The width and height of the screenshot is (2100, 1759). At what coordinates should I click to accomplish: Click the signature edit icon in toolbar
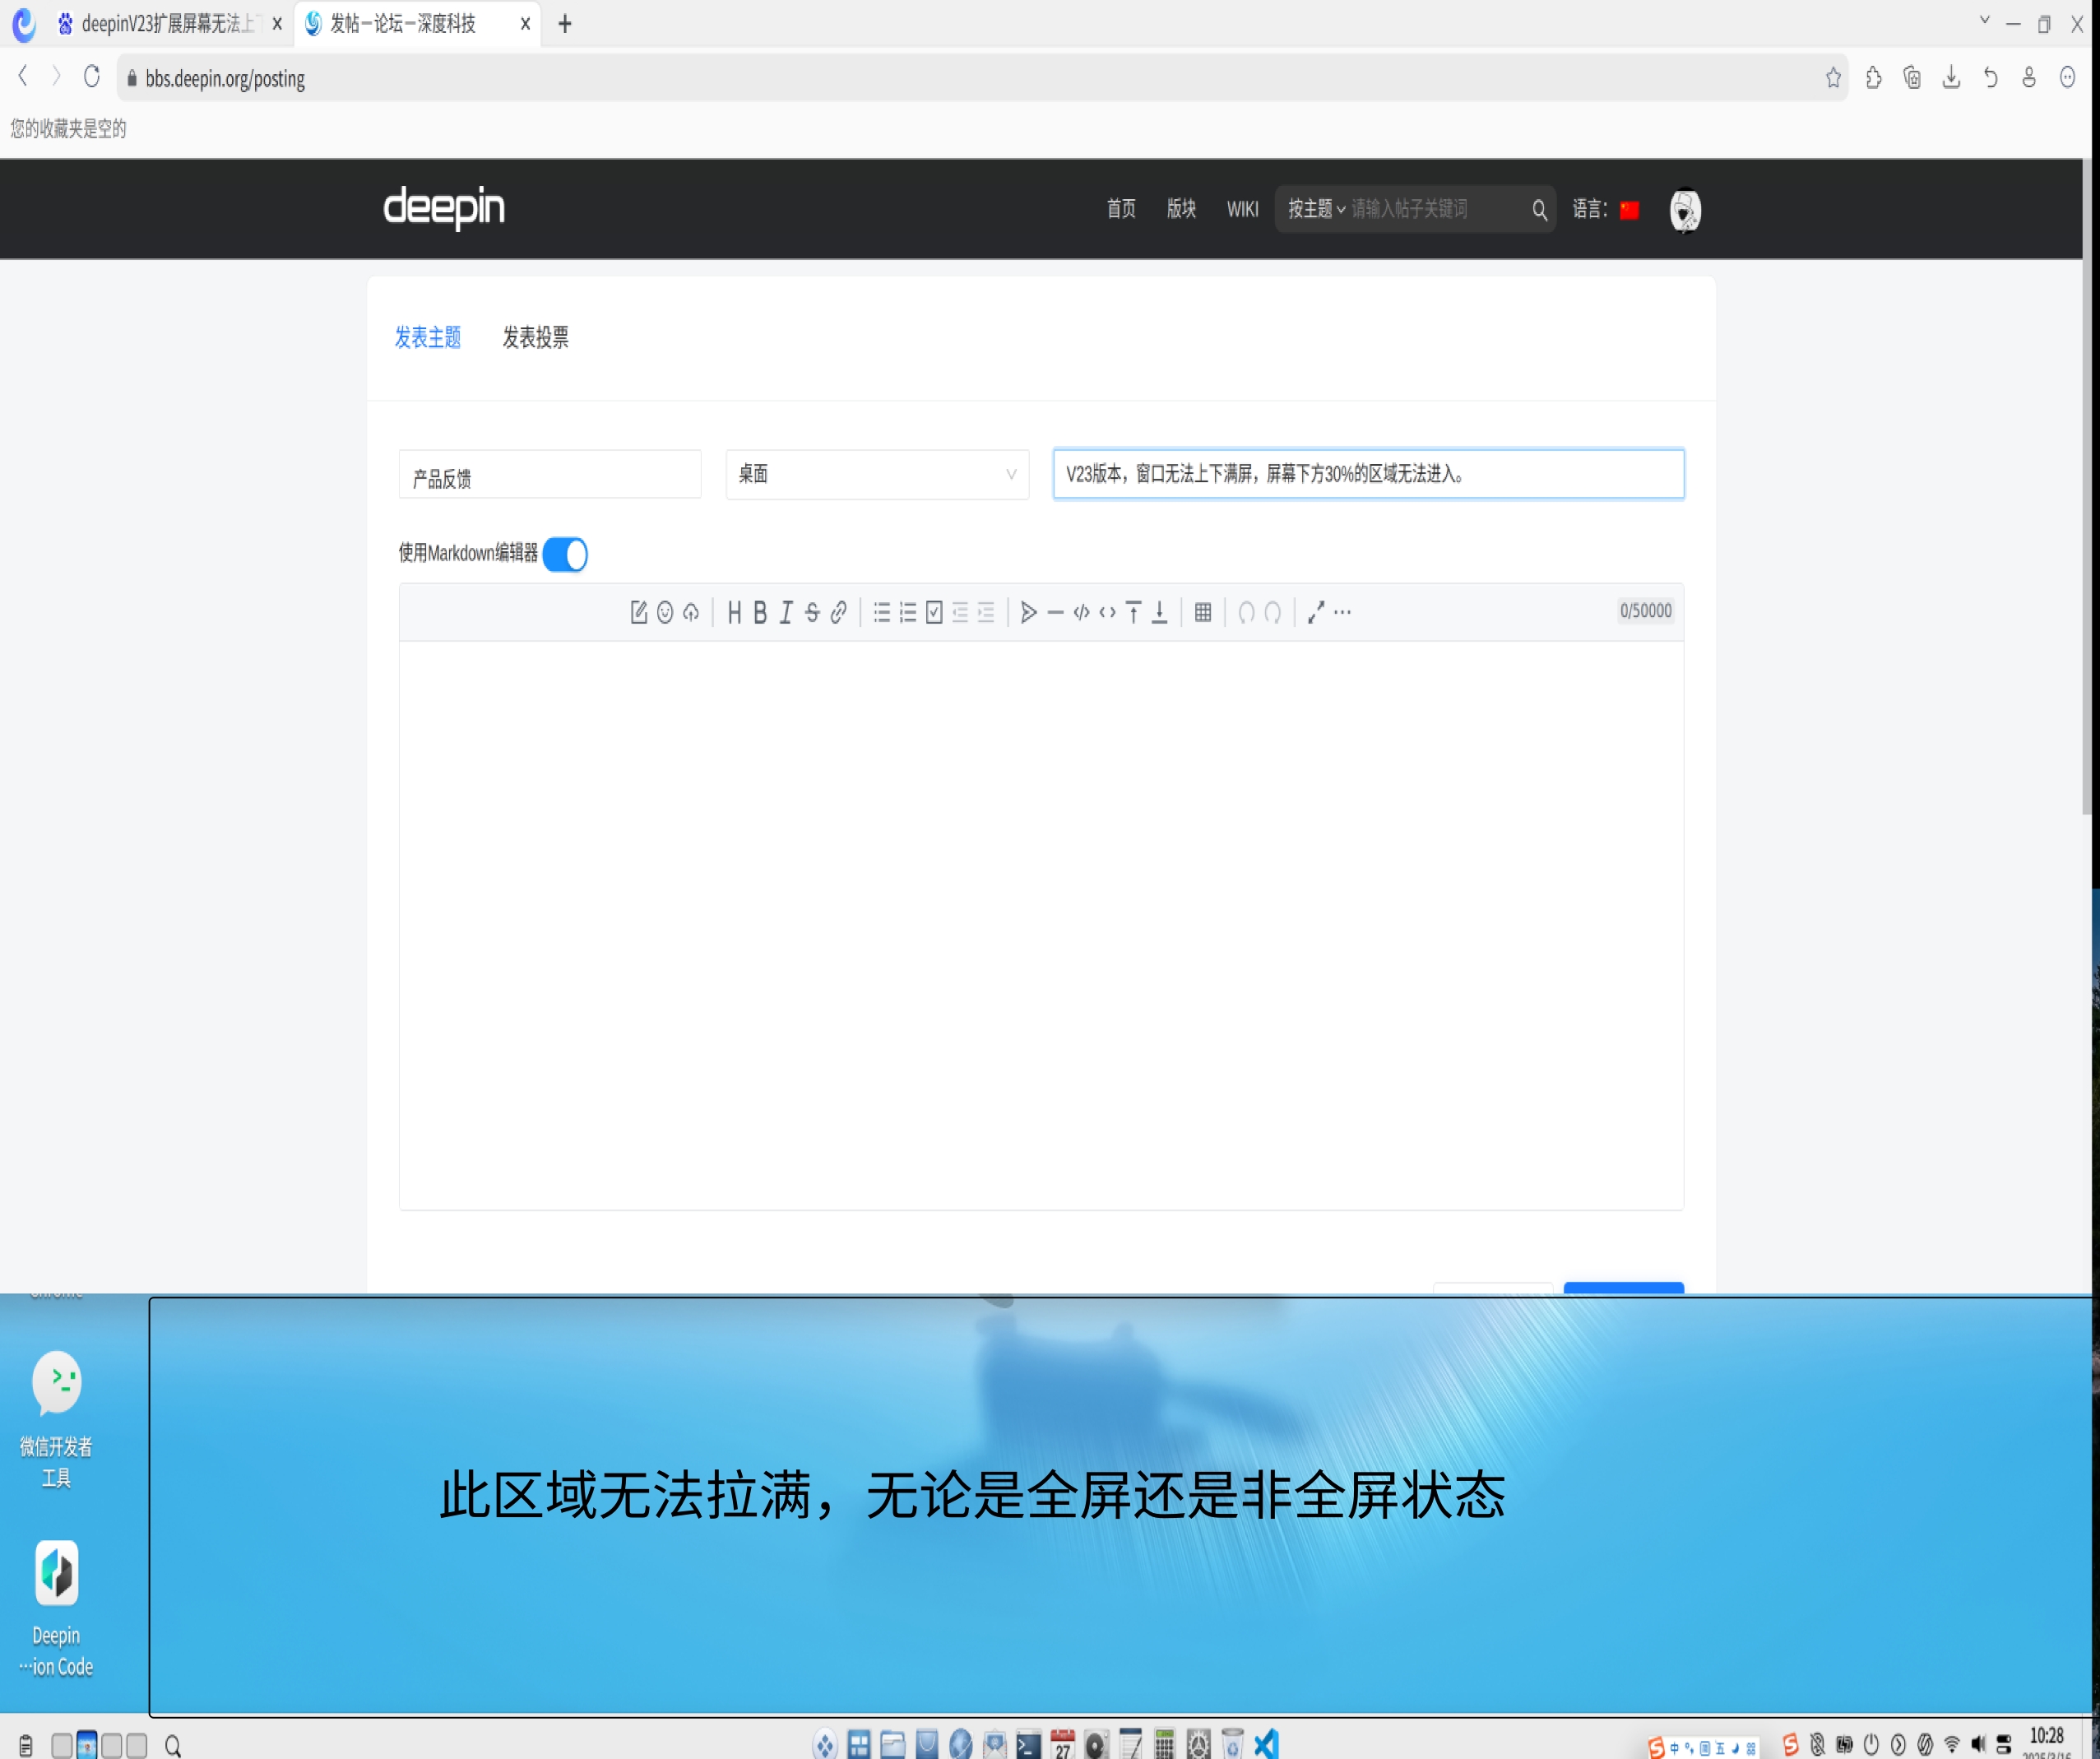coord(639,612)
